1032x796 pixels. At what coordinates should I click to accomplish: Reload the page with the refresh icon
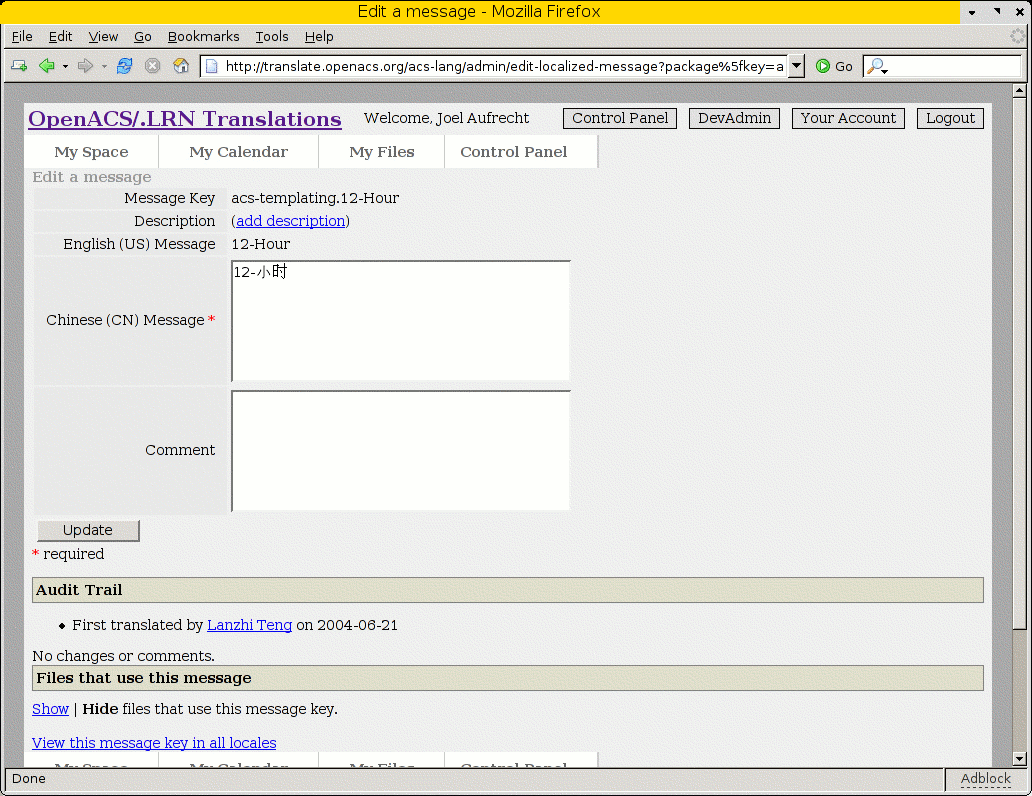[x=124, y=66]
